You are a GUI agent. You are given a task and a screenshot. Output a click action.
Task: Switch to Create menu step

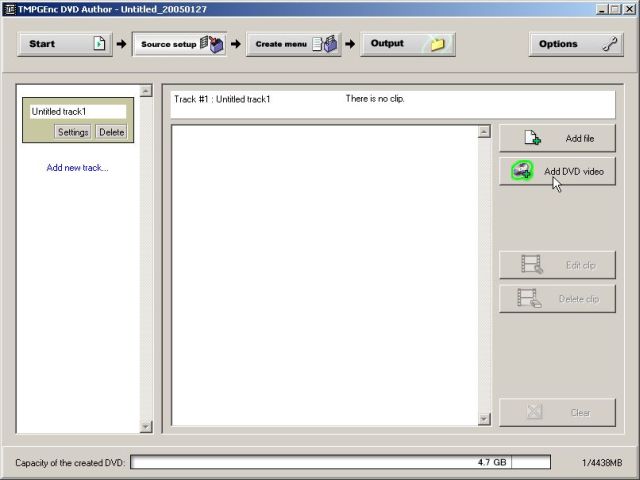tap(293, 44)
